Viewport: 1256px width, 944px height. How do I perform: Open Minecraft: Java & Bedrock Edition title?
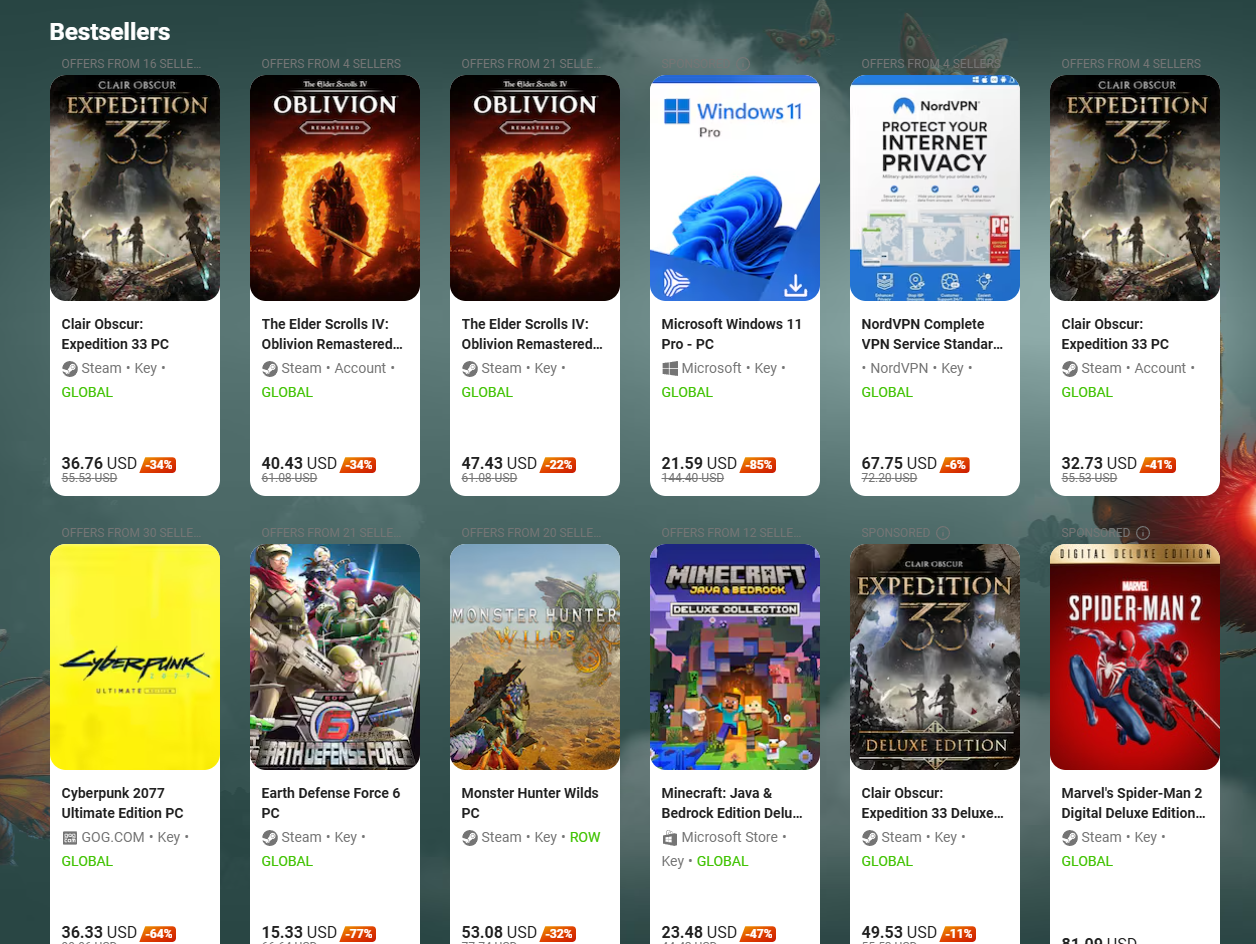(732, 803)
